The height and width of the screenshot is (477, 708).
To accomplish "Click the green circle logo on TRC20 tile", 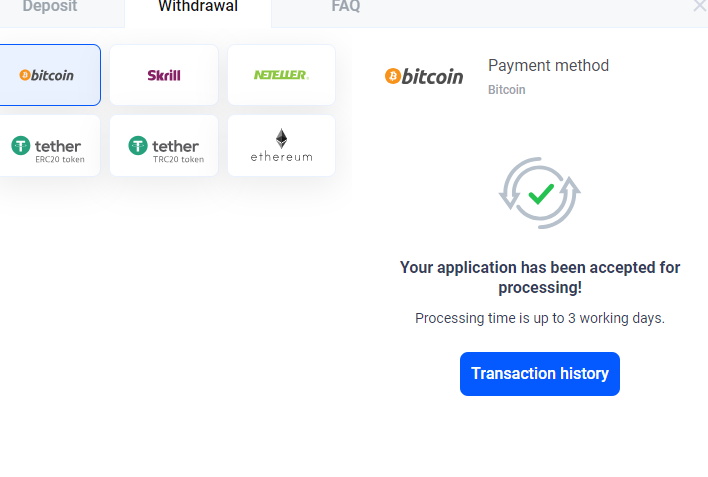I will click(138, 146).
